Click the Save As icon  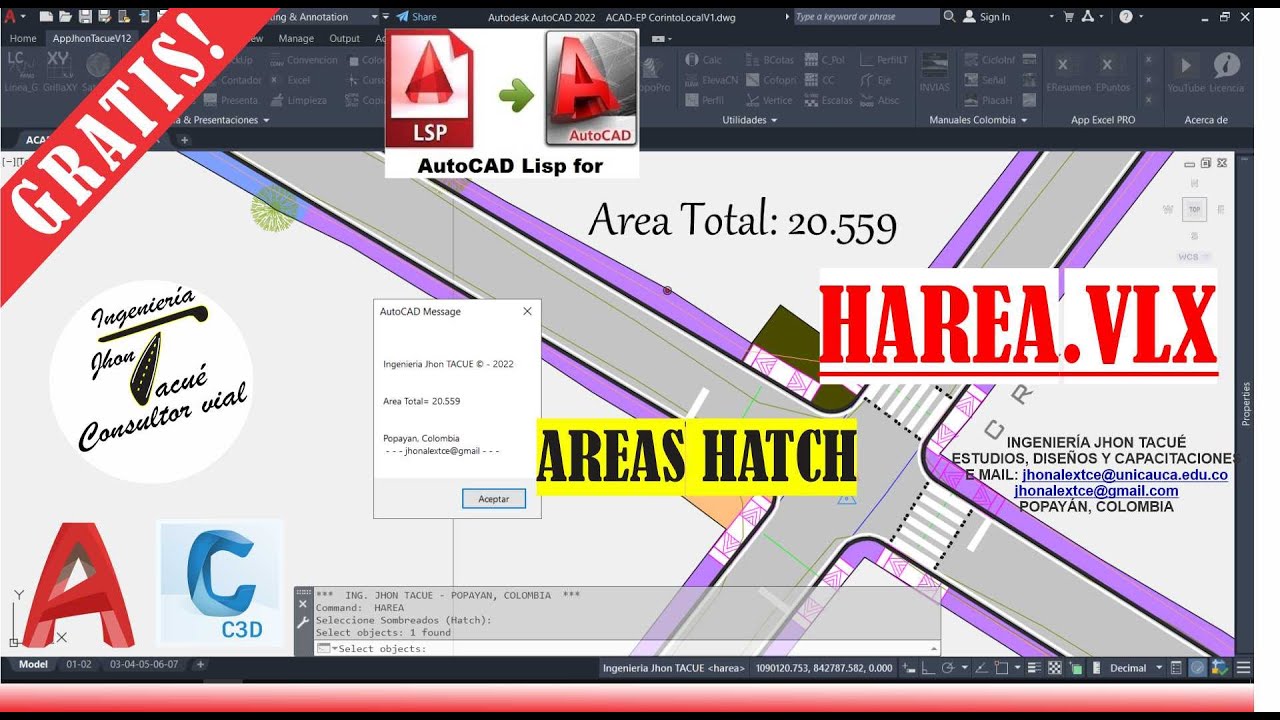(x=104, y=17)
